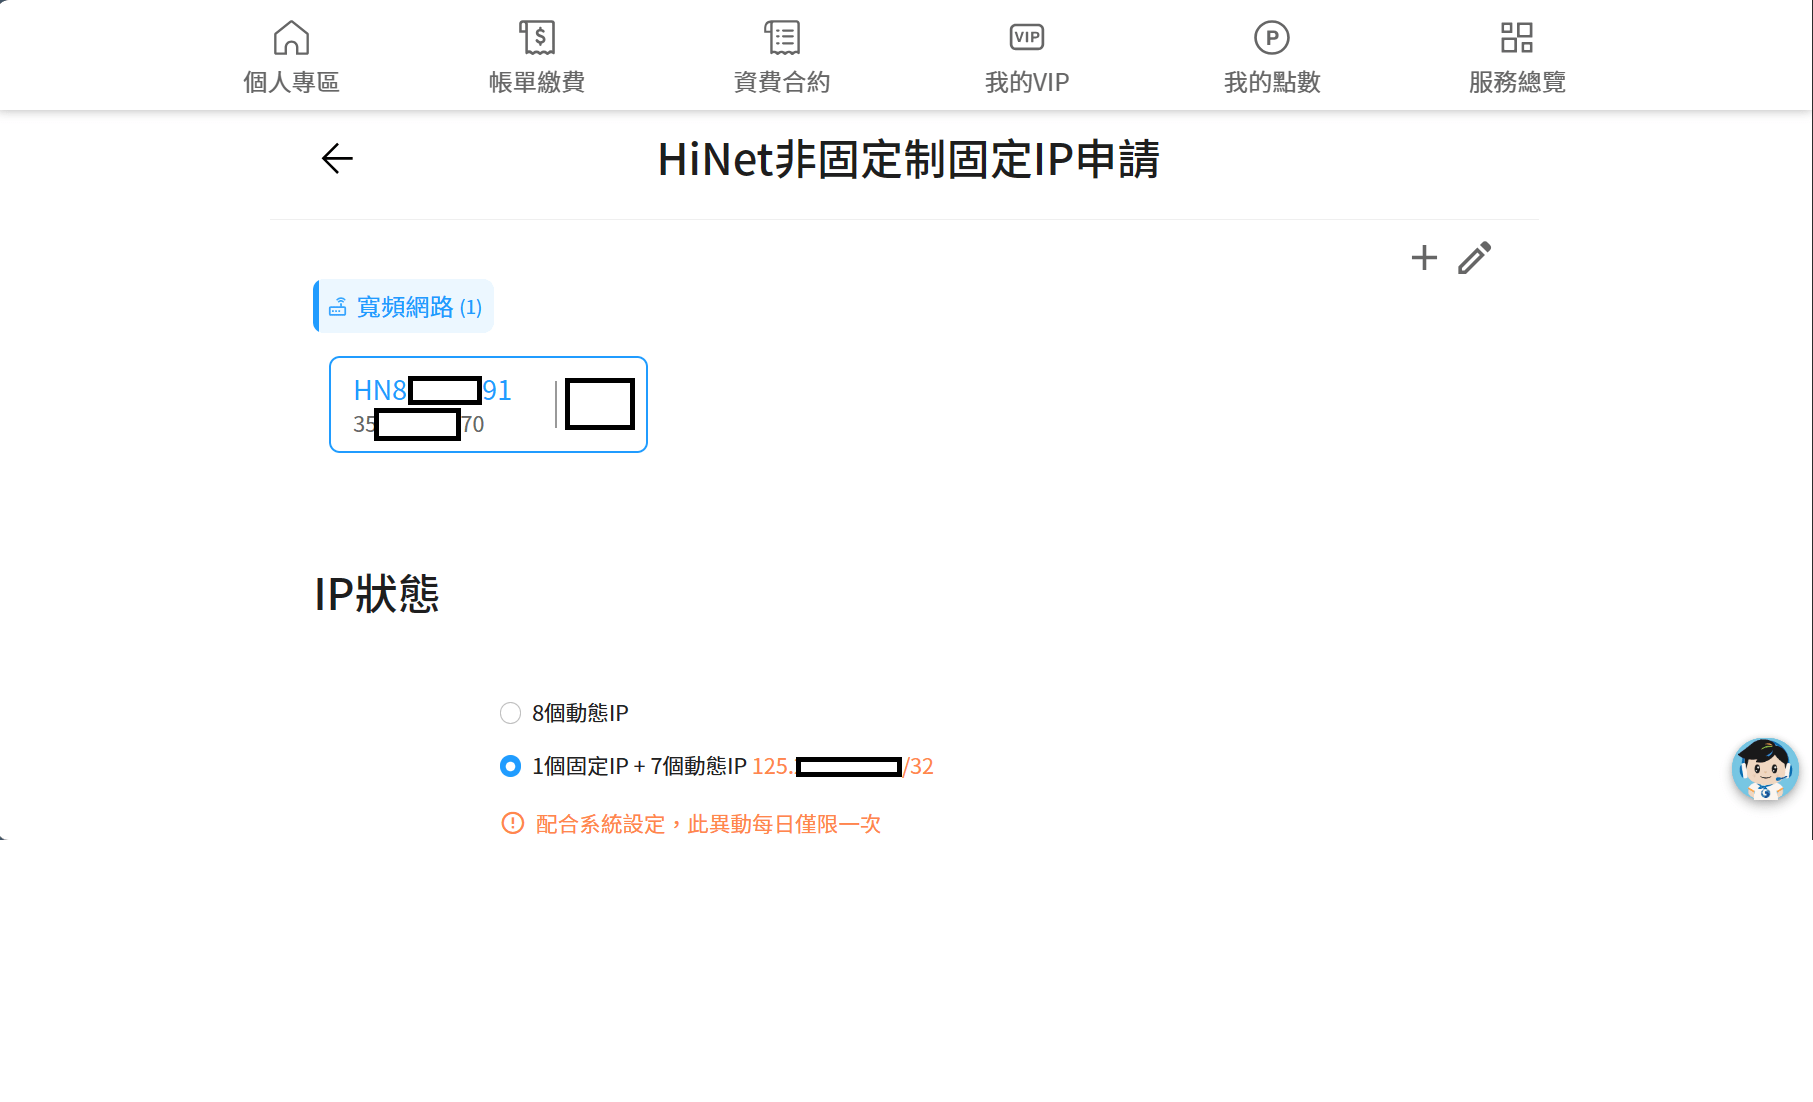The height and width of the screenshot is (1102, 1813).
Task: Click the orange warning icon
Action: coord(511,823)
